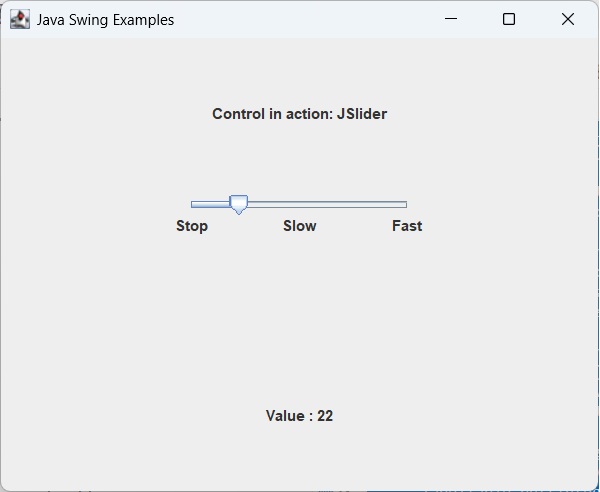Click the Fast label under the slider
The height and width of the screenshot is (492, 600).
click(x=407, y=226)
